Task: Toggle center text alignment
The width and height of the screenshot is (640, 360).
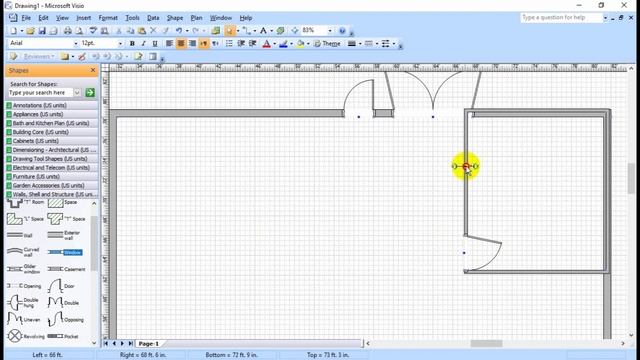Action: [x=180, y=43]
